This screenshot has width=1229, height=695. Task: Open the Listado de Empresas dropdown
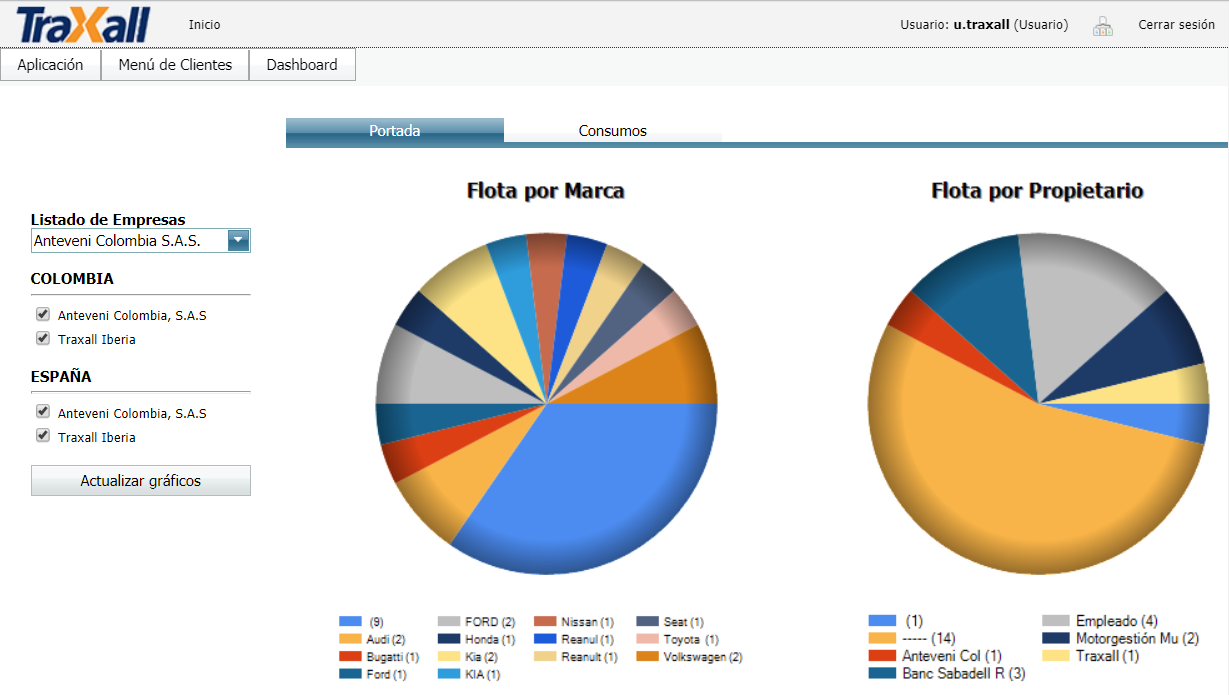point(238,240)
